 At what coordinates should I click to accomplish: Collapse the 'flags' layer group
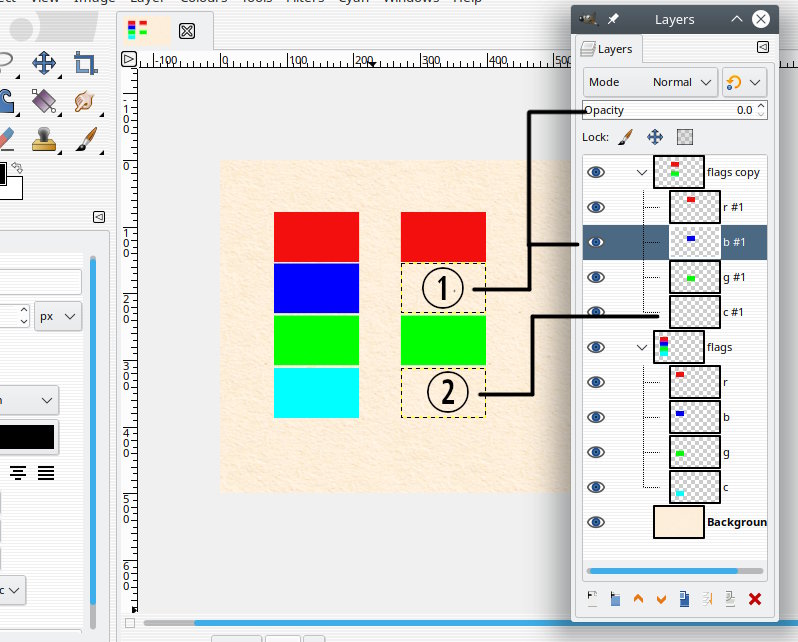pos(642,347)
